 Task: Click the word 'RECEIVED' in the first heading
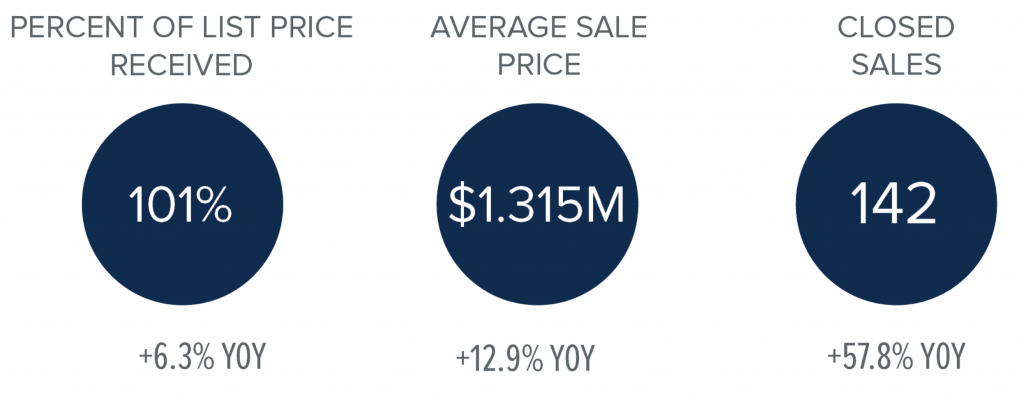click(182, 65)
